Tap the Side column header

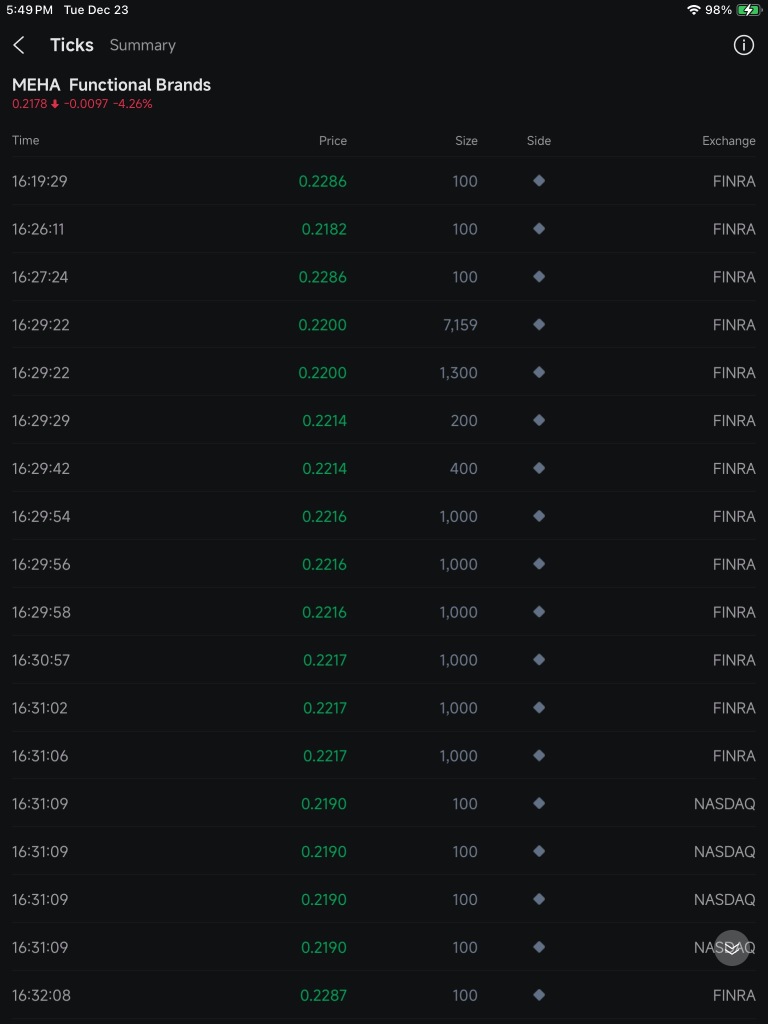pos(539,140)
